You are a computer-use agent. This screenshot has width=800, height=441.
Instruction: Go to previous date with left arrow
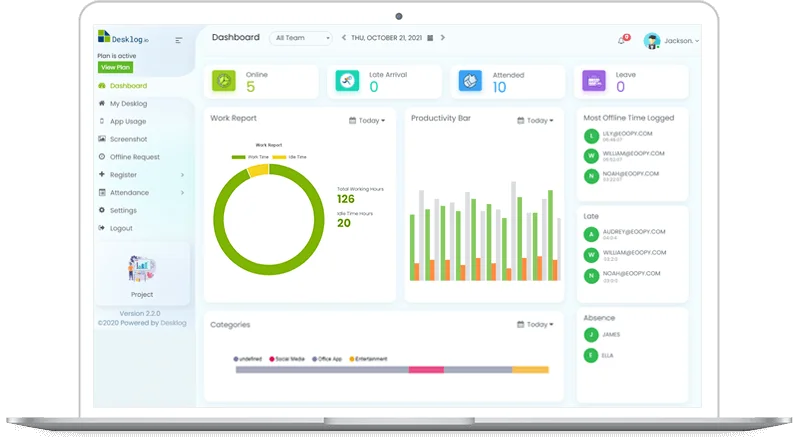(344, 38)
